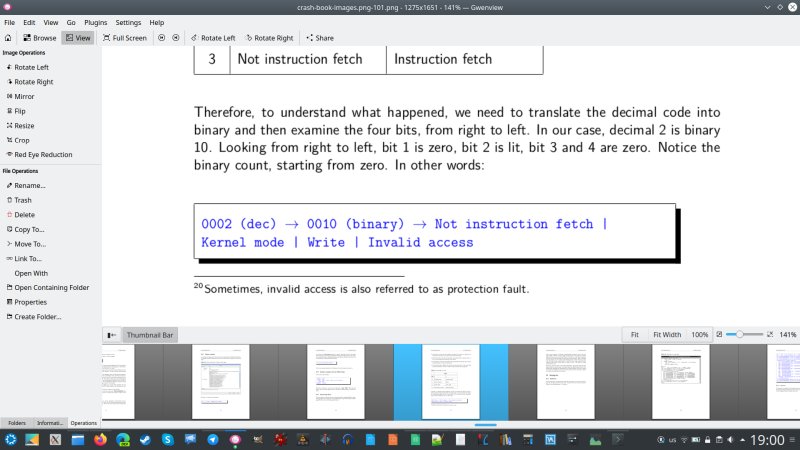Open the Share dropdown
This screenshot has height=450, width=800.
pyautogui.click(x=320, y=38)
